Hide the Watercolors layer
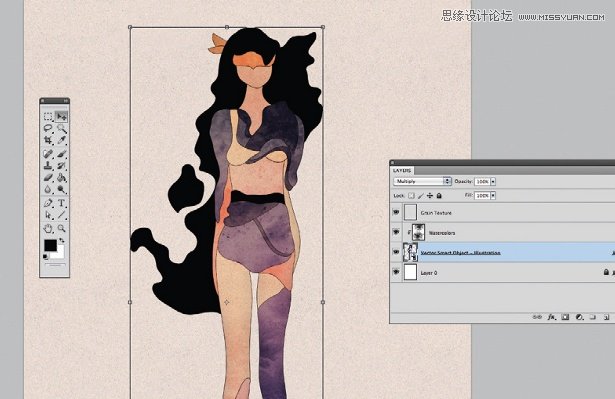 [396, 232]
